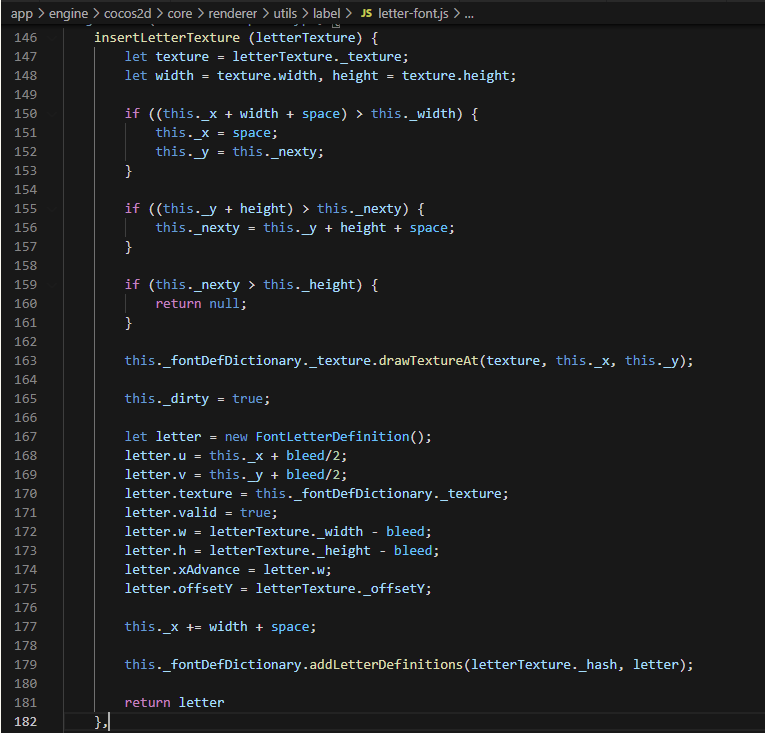Click line number 163 in the gutter
Screen dimensions: 765x733
(25, 361)
